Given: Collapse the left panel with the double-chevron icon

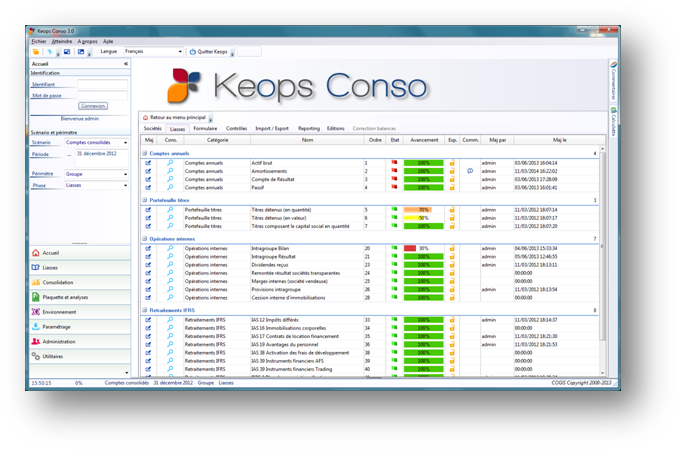Looking at the screenshot, I should (x=126, y=63).
